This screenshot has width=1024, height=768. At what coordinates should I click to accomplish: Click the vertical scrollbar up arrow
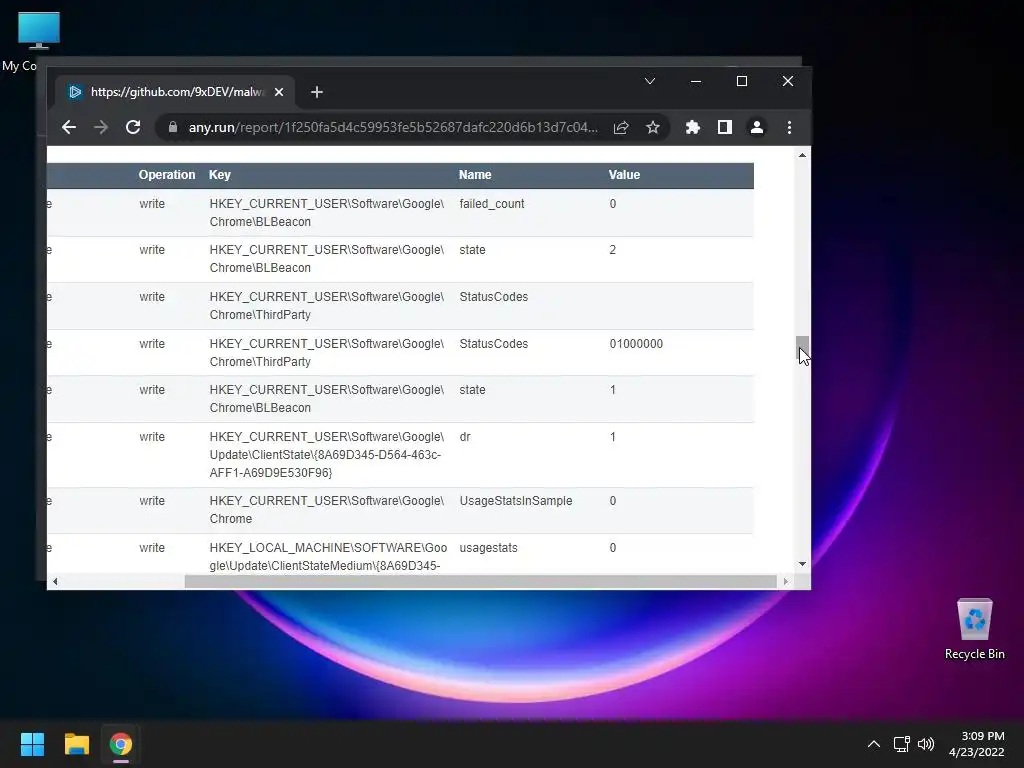pyautogui.click(x=803, y=155)
